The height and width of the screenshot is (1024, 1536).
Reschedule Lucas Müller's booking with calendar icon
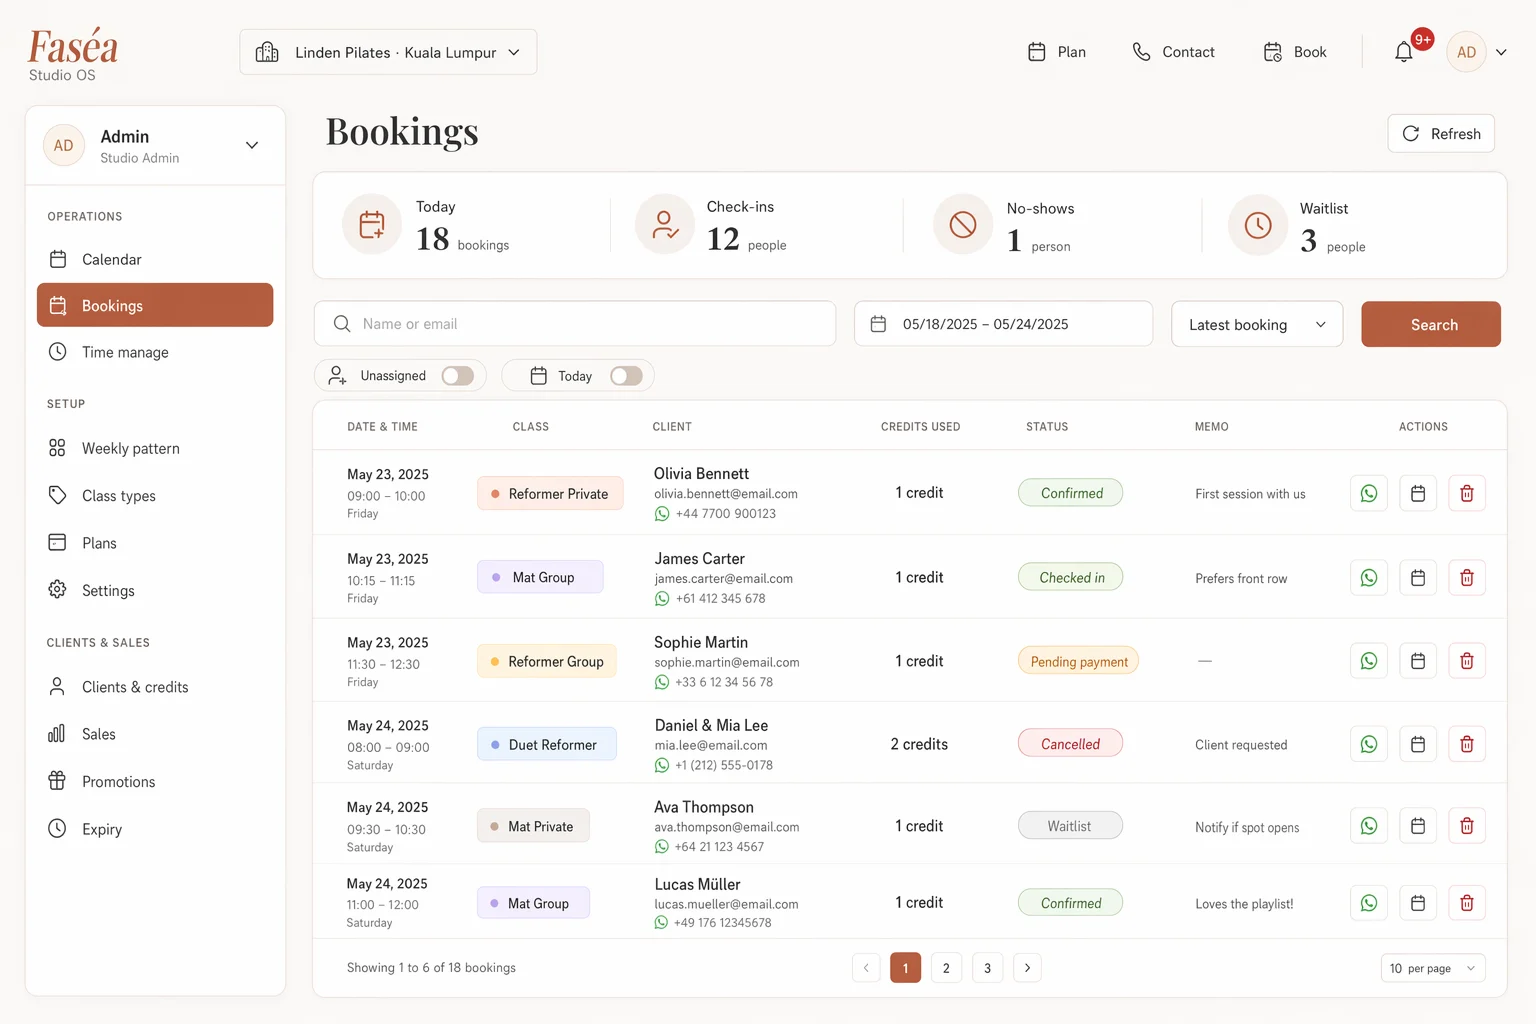pos(1418,903)
